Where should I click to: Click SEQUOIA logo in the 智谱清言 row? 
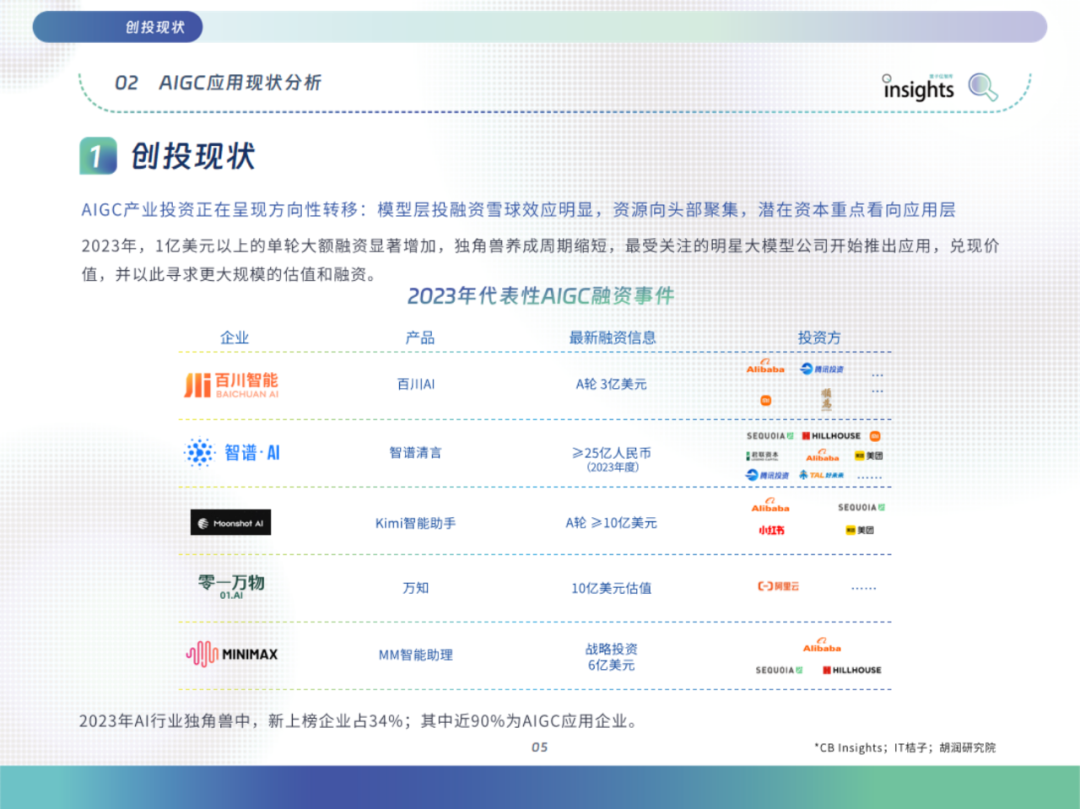point(770,436)
